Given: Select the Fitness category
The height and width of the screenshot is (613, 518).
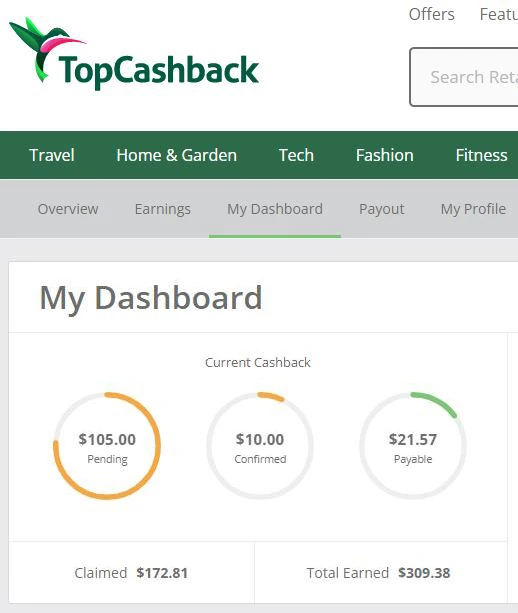Looking at the screenshot, I should coord(482,155).
